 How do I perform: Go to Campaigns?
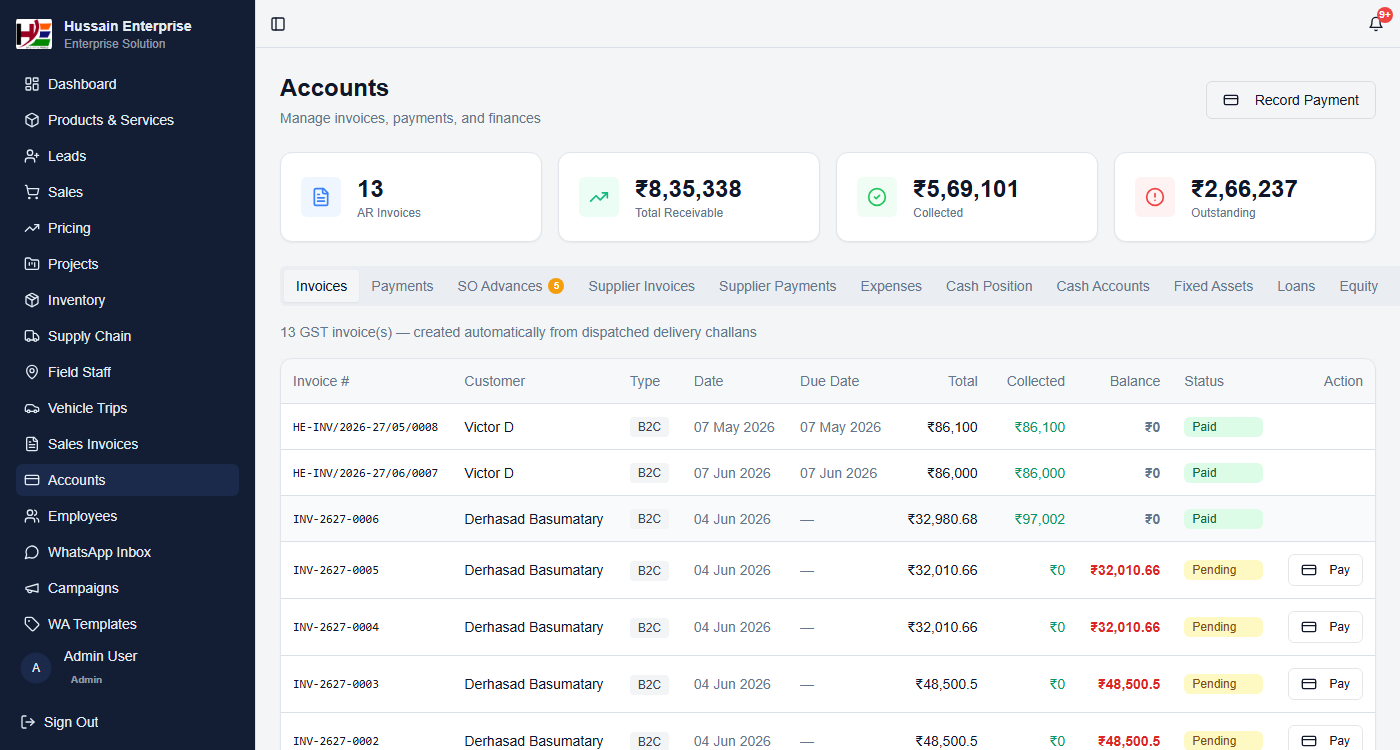point(127,588)
